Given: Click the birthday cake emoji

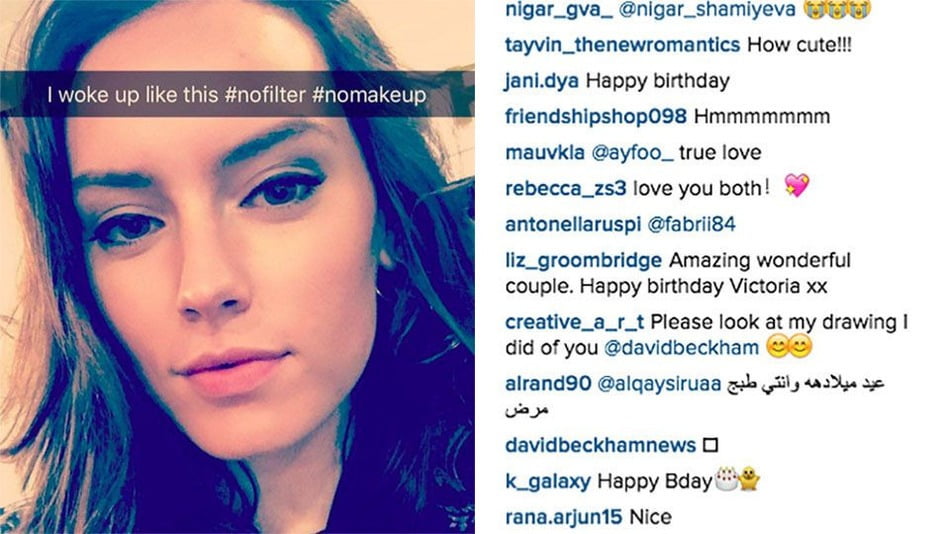Looking at the screenshot, I should (725, 480).
